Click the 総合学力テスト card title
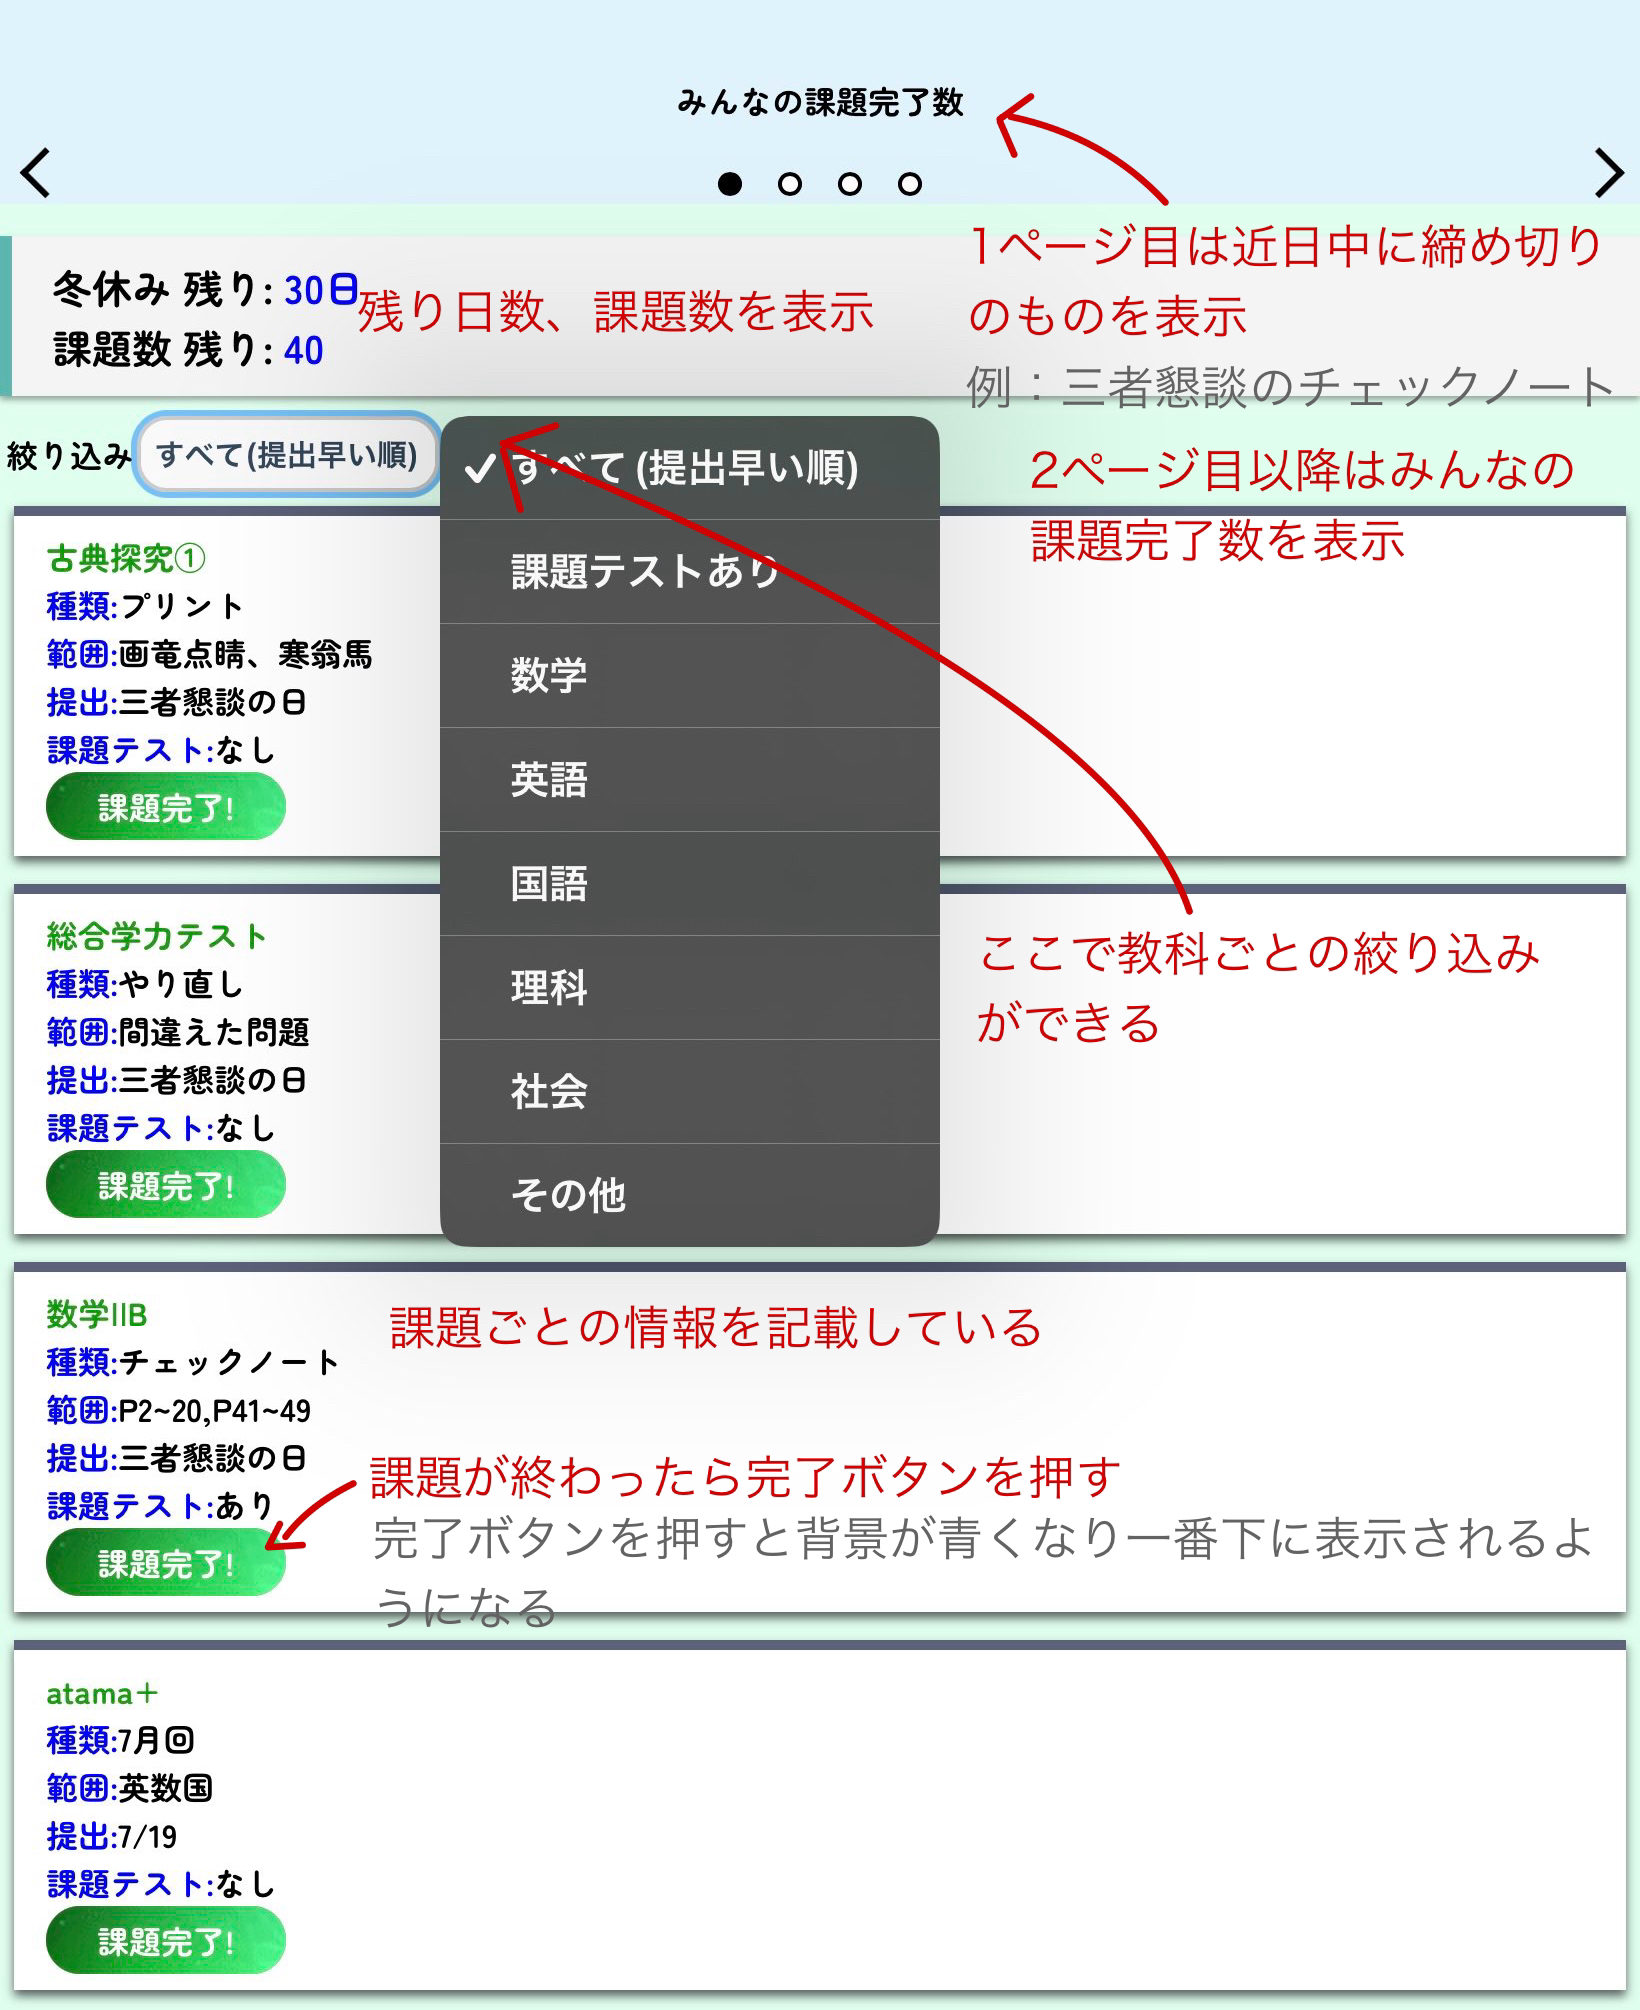This screenshot has width=1640, height=2010. (x=157, y=936)
